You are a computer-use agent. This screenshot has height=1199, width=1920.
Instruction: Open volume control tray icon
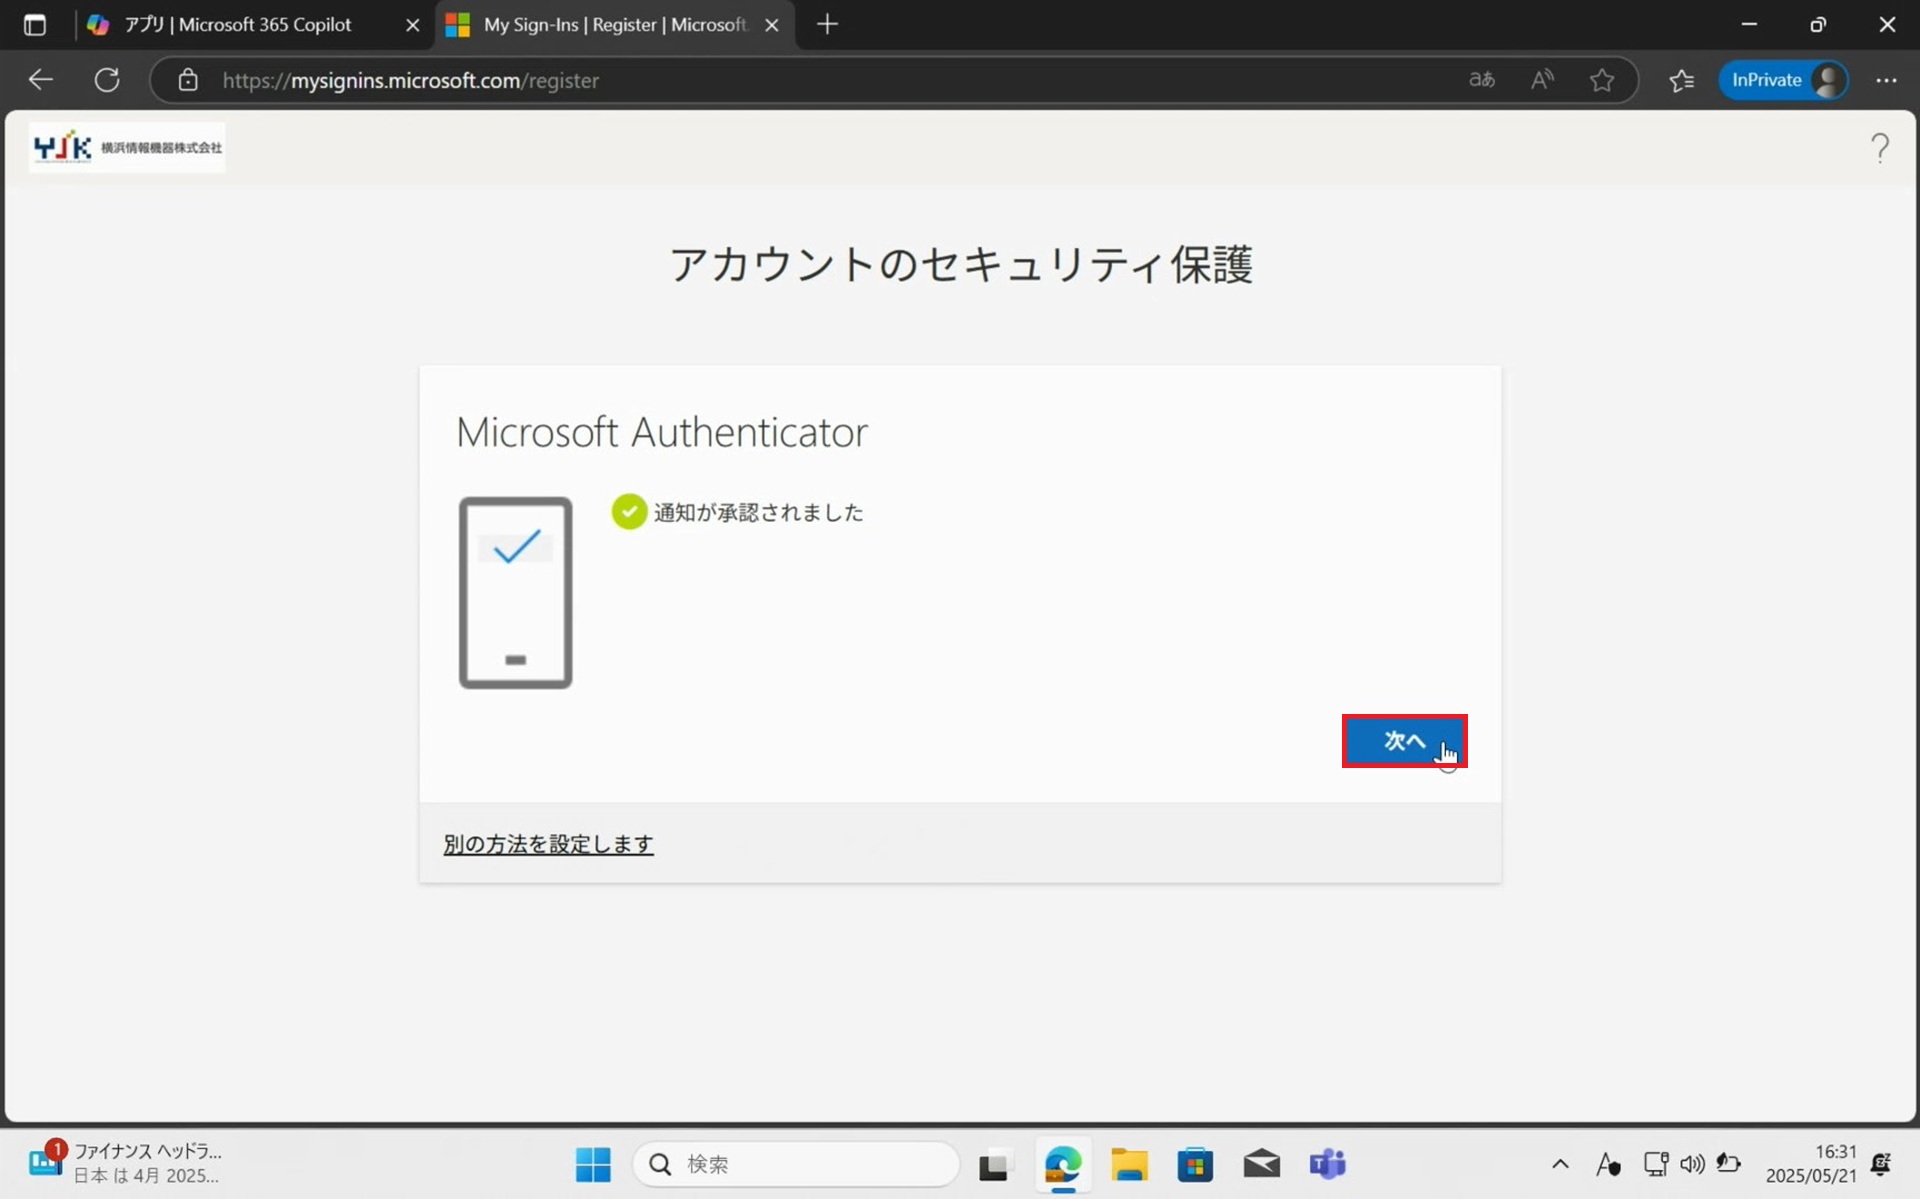pos(1692,1164)
